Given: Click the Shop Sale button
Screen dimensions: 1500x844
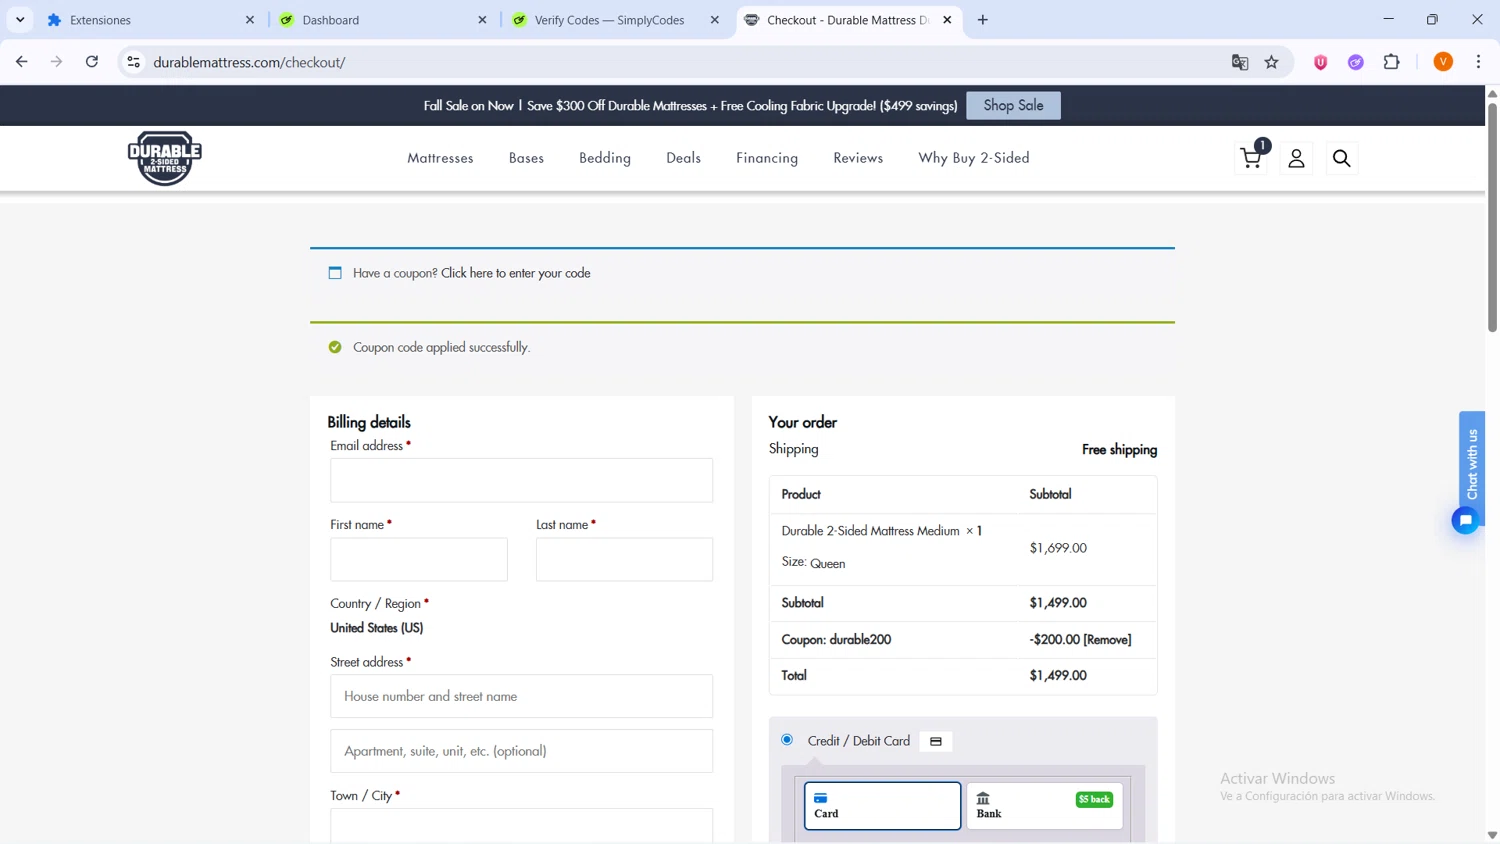Looking at the screenshot, I should pyautogui.click(x=1013, y=105).
